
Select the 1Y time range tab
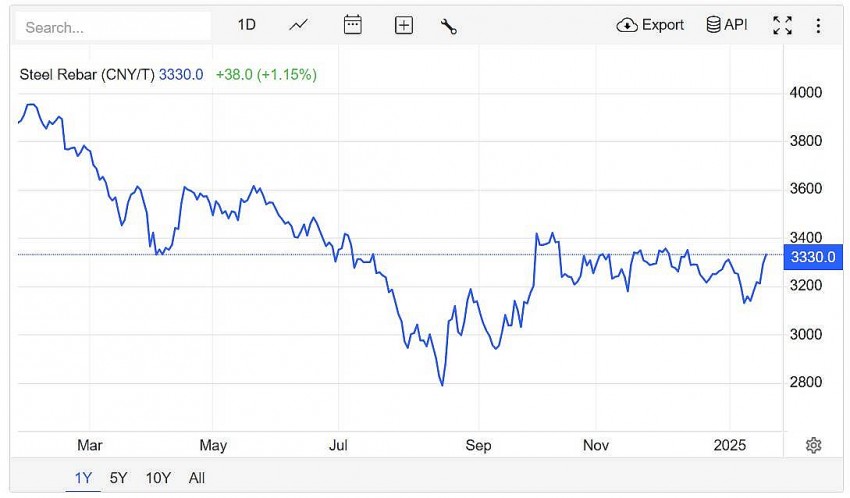pyautogui.click(x=82, y=478)
